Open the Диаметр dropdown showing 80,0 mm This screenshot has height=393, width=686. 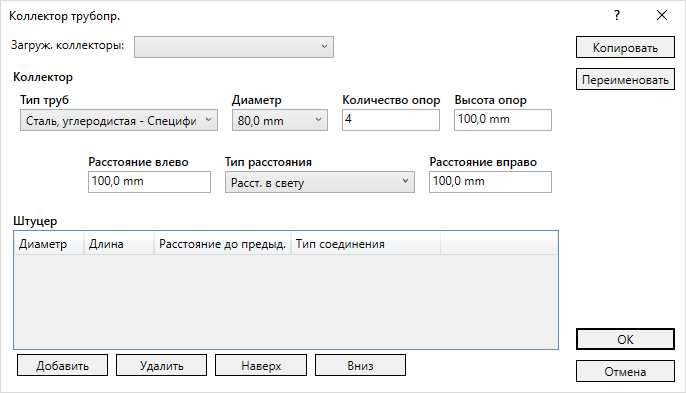pos(280,120)
